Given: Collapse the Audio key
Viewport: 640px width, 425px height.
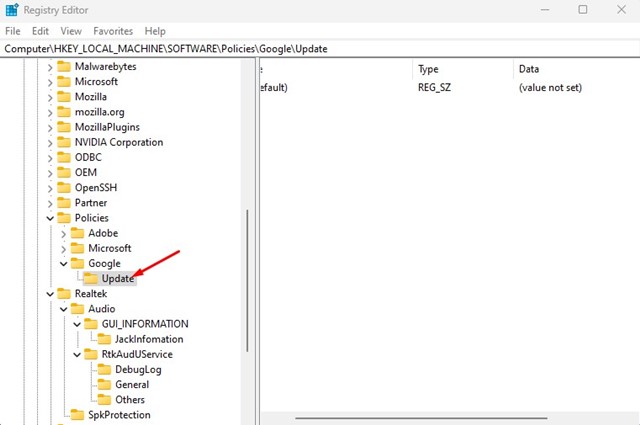Looking at the screenshot, I should (63, 309).
